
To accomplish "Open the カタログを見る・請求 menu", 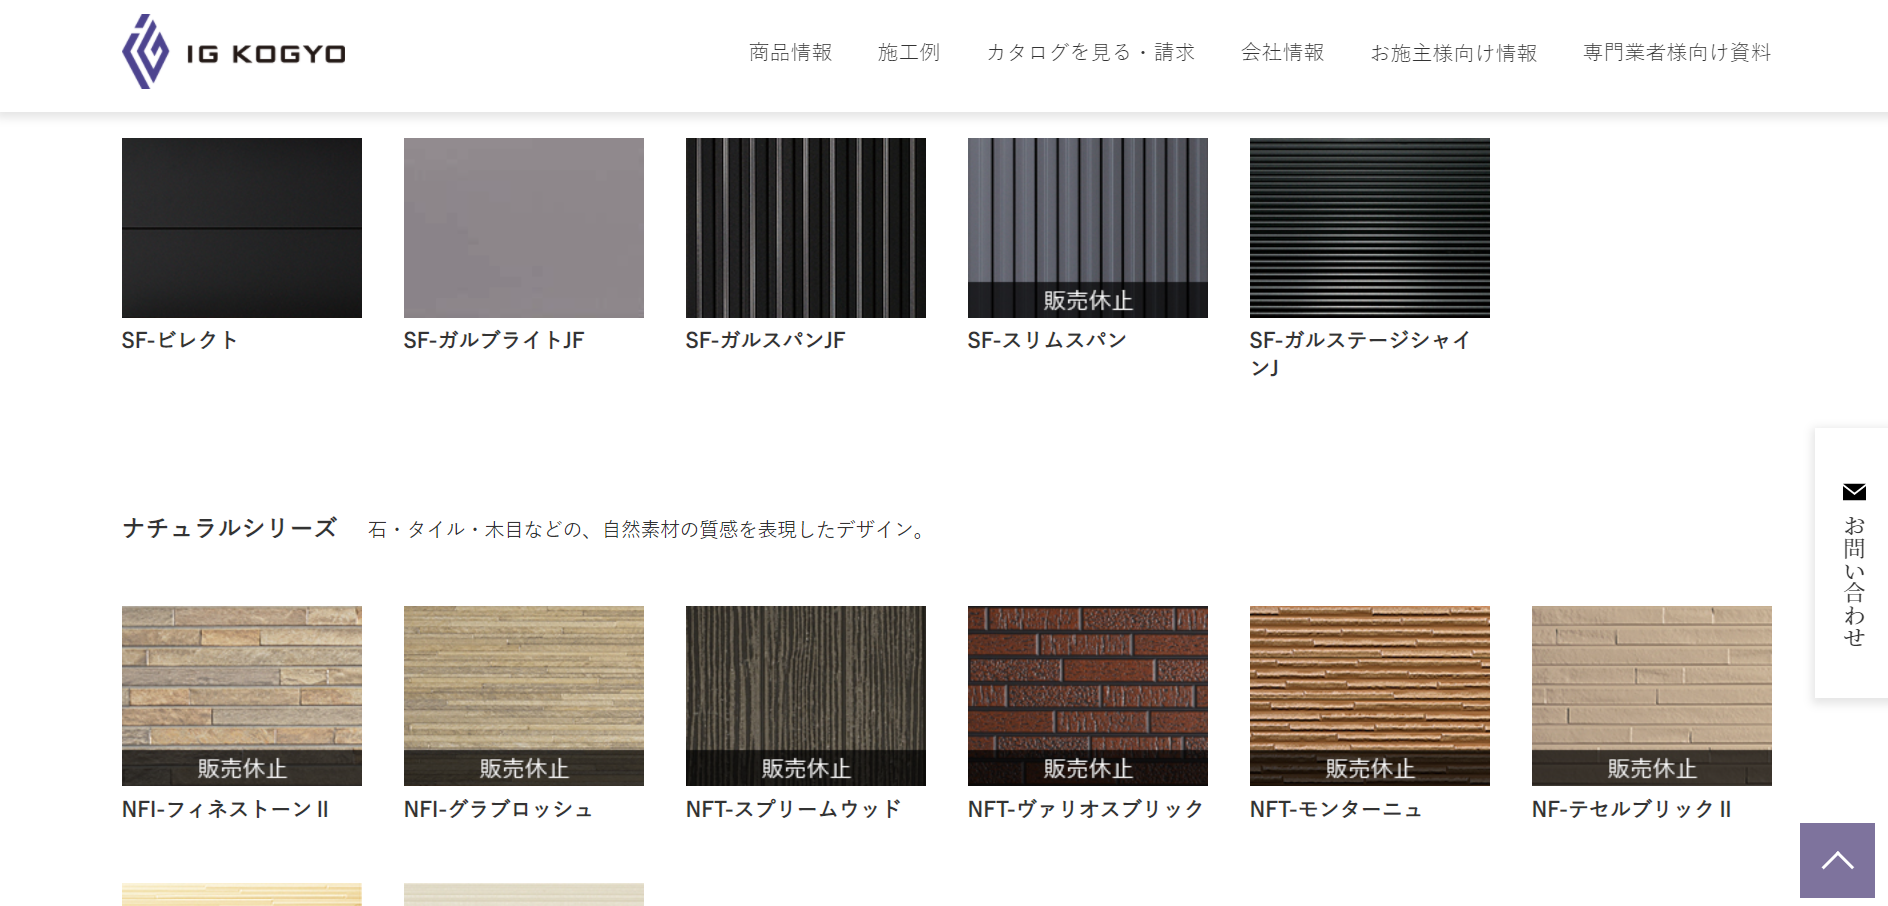I will click(x=1091, y=52).
